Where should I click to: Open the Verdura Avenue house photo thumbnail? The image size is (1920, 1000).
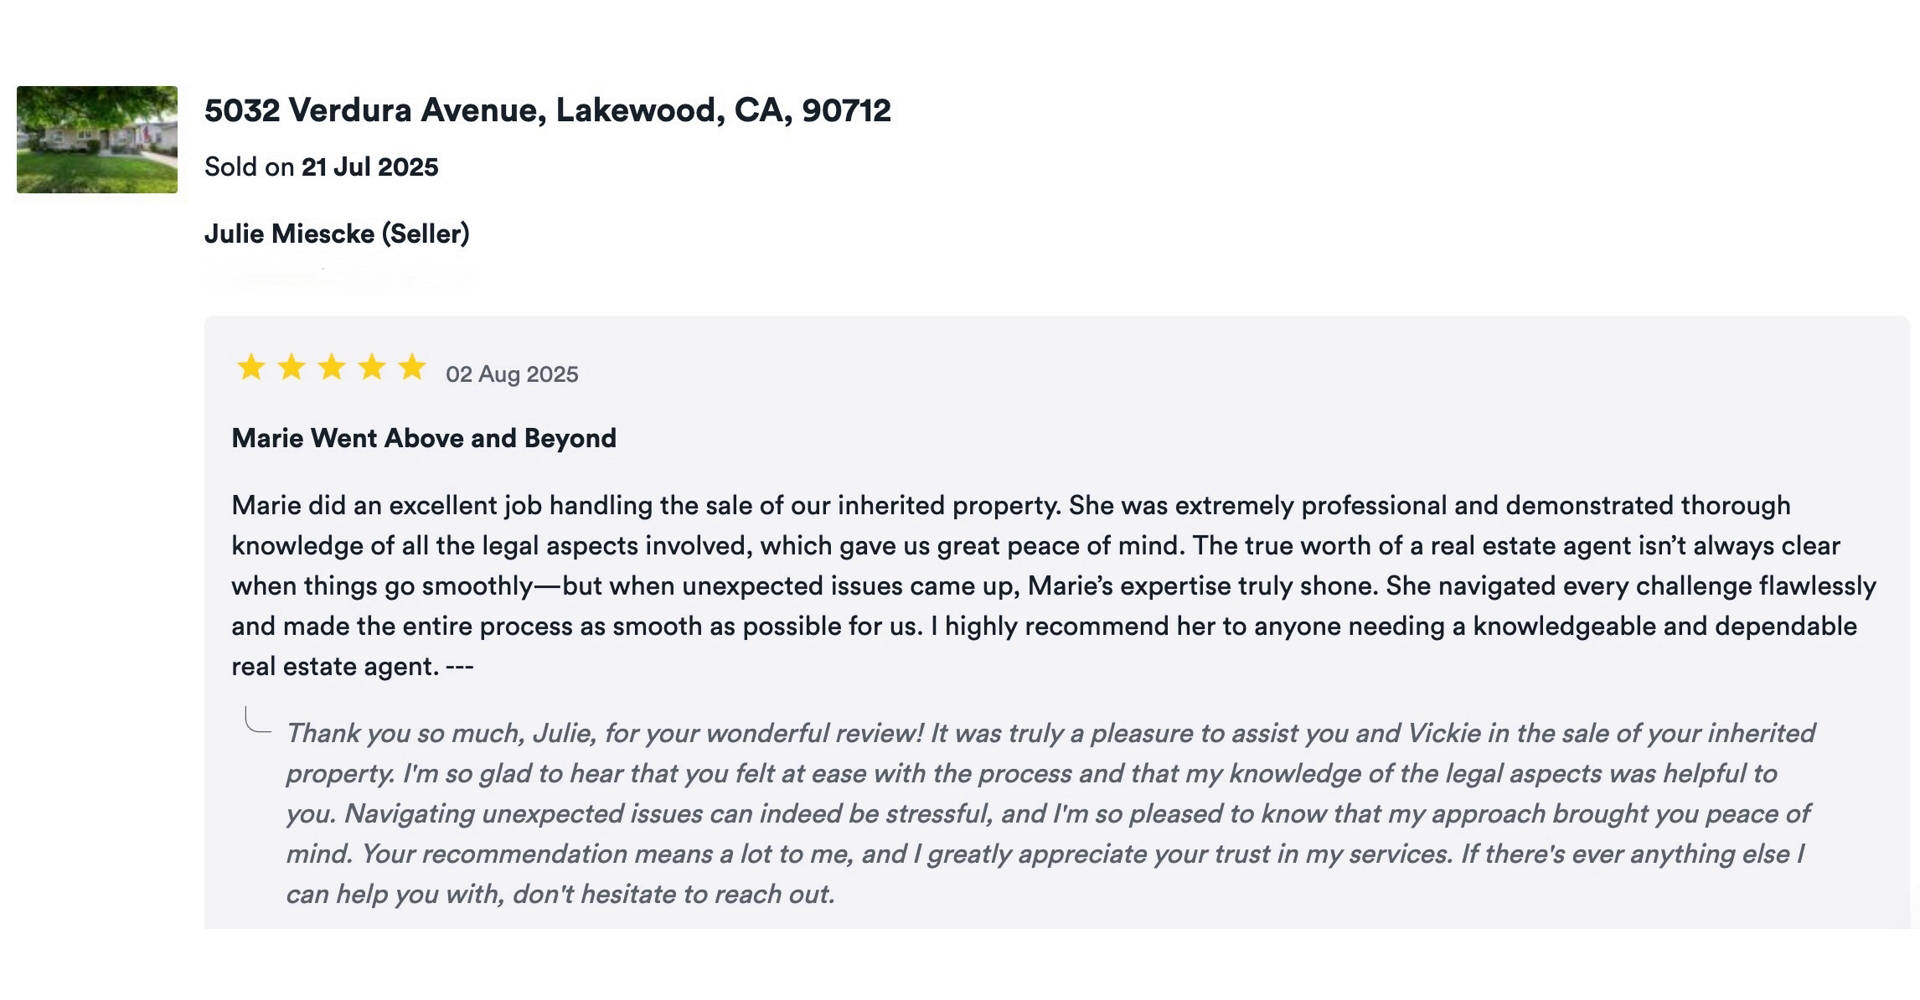pos(97,139)
